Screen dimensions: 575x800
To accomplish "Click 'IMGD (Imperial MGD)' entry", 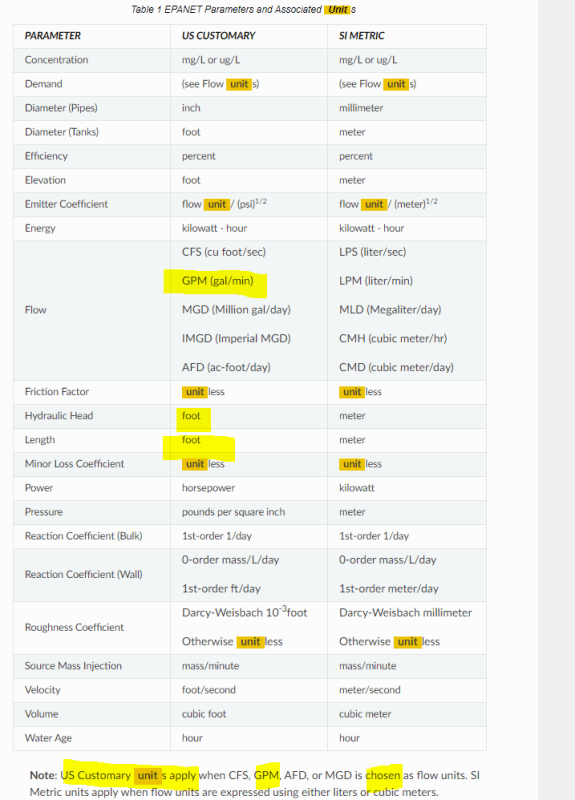I will [x=236, y=338].
